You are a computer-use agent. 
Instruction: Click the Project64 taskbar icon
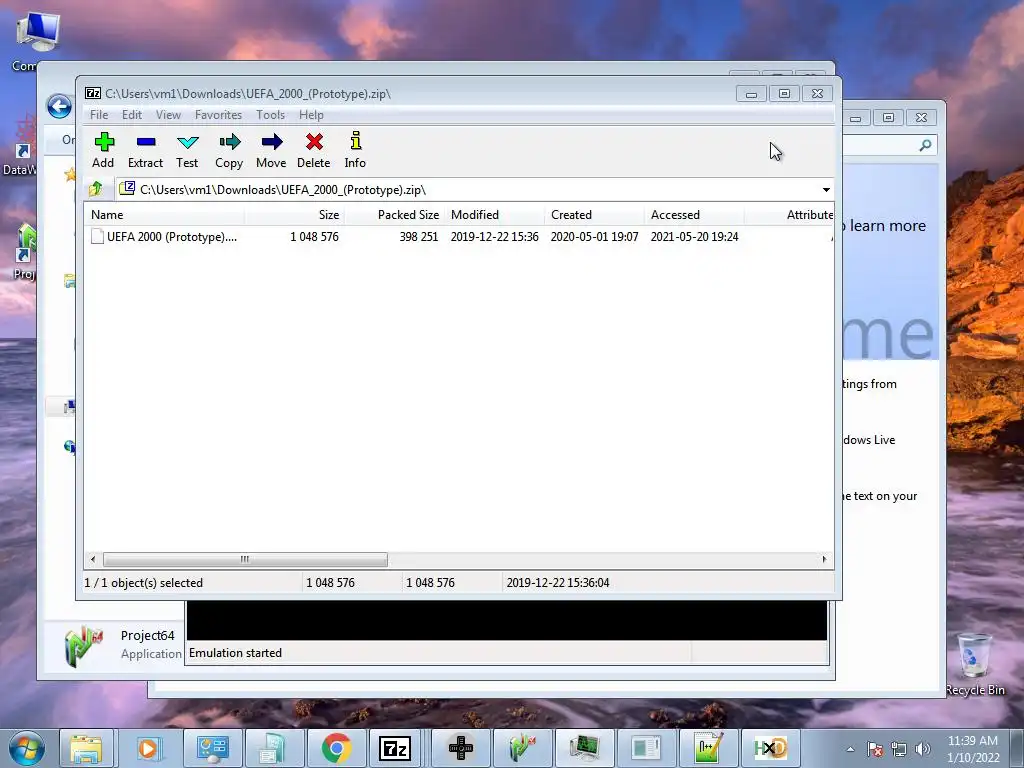(522, 748)
